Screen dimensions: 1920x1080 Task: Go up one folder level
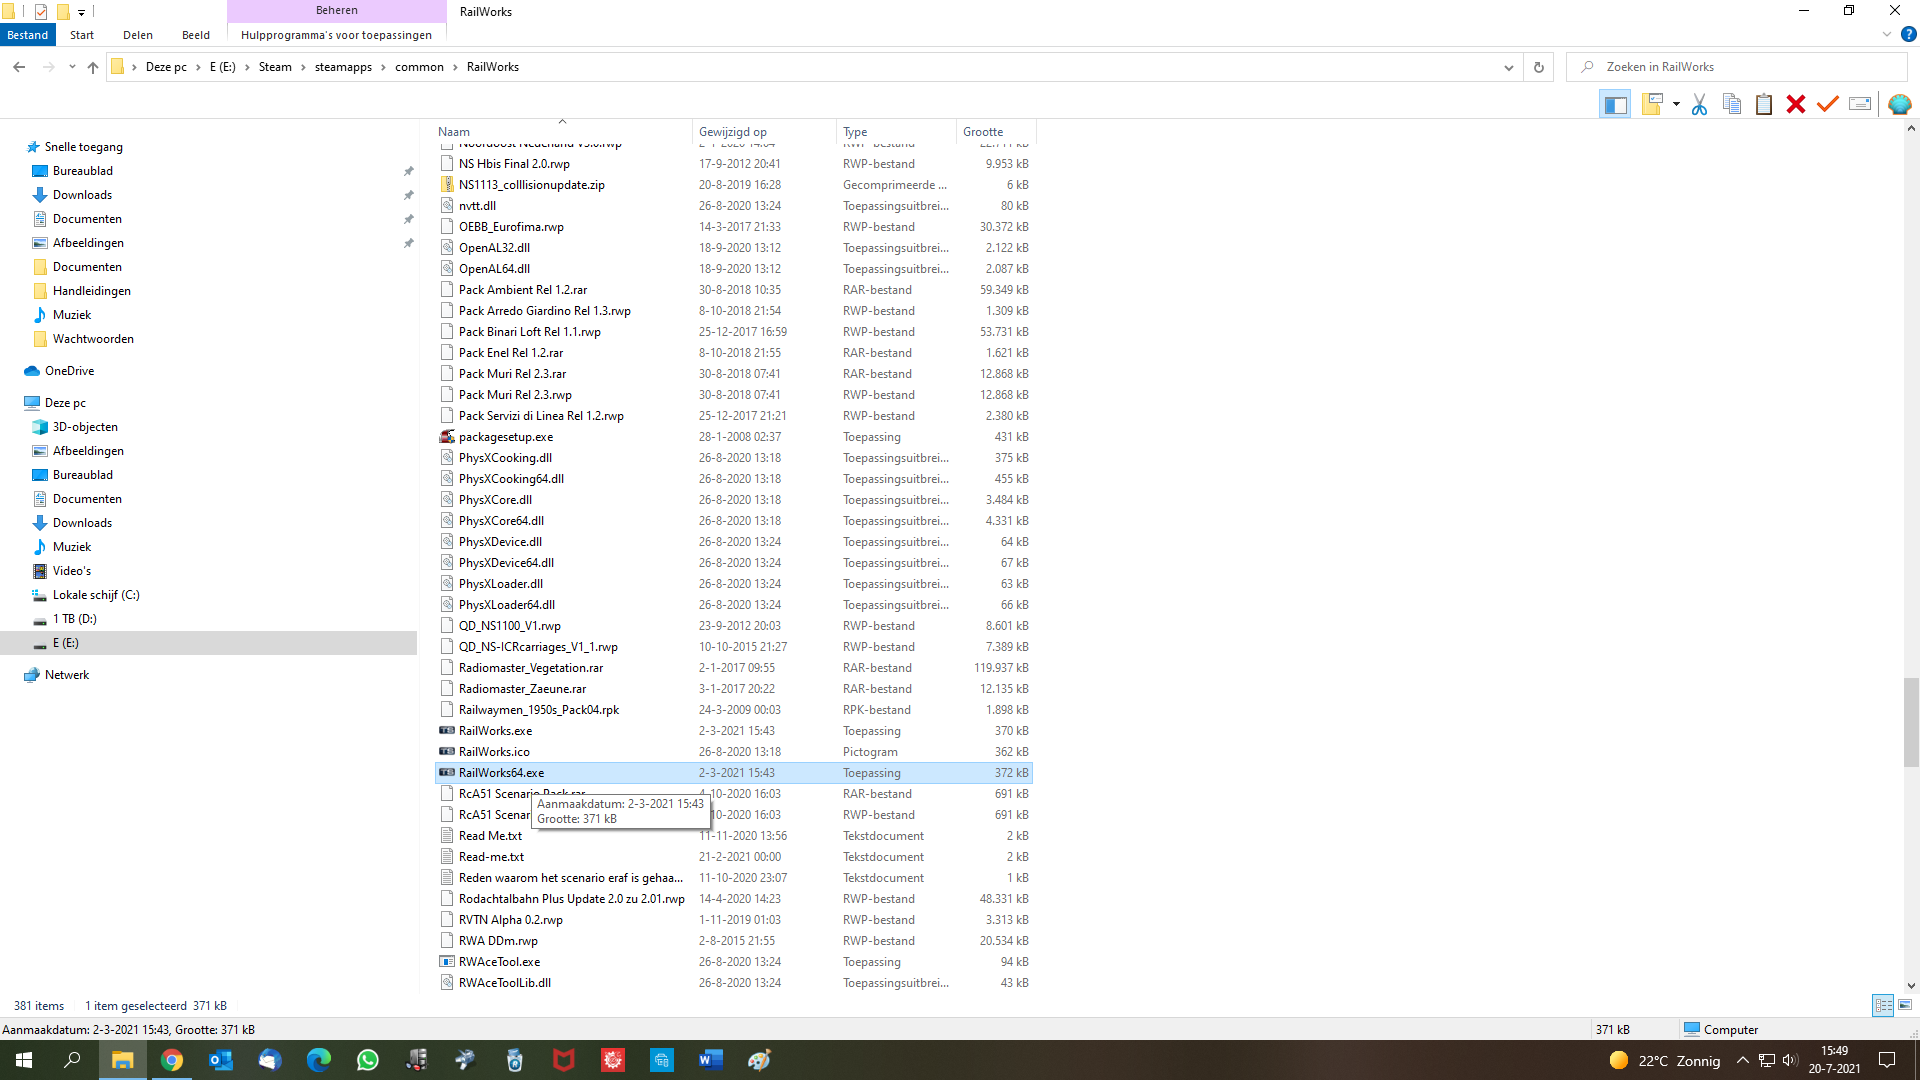(93, 67)
